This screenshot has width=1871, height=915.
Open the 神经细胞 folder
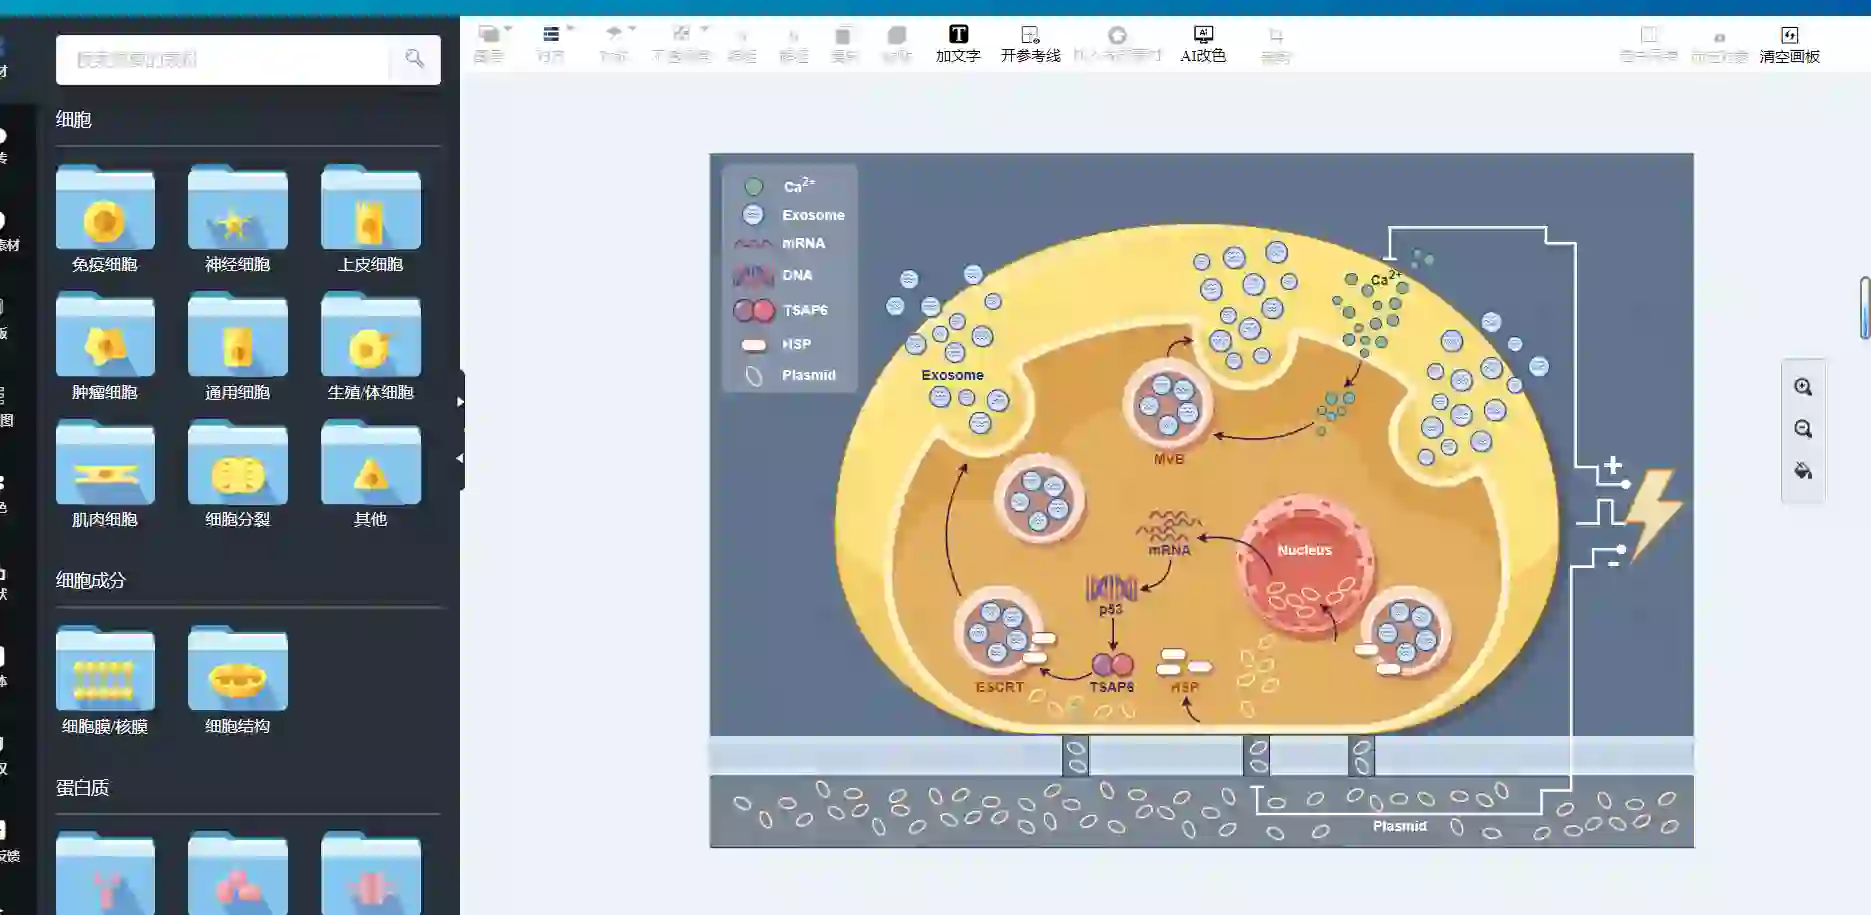[x=237, y=219]
